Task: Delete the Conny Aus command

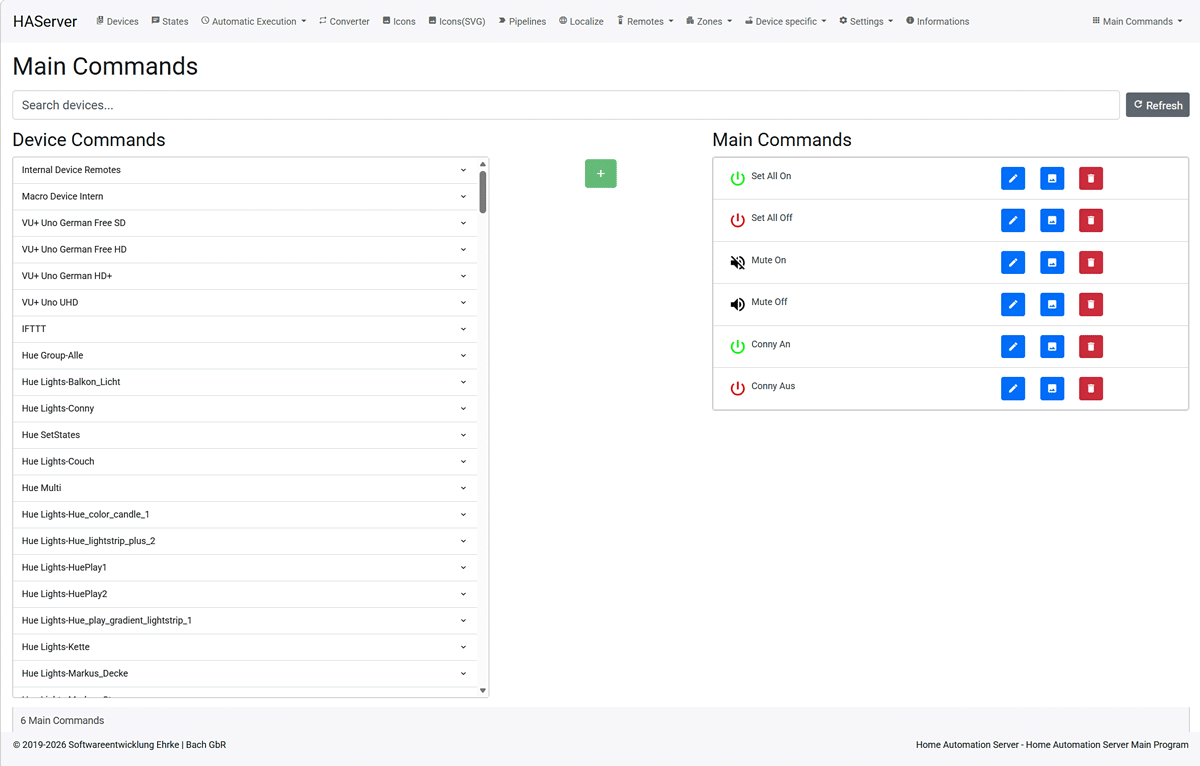Action: pyautogui.click(x=1091, y=388)
